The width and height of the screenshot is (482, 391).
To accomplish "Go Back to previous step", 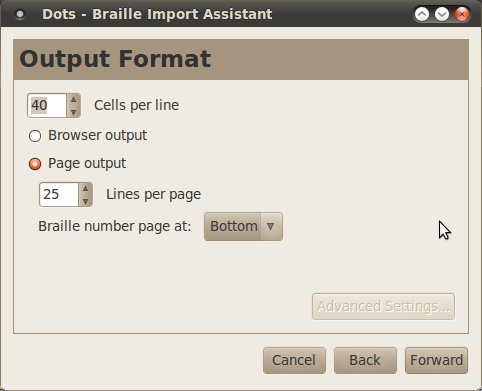I will (x=365, y=360).
